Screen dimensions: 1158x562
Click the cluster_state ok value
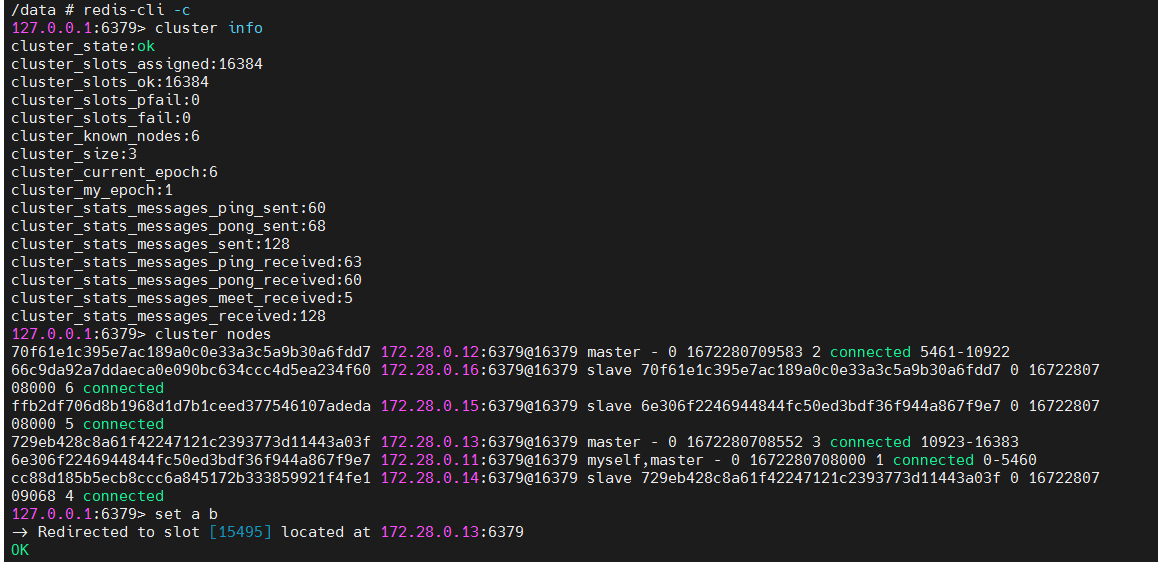pos(145,46)
